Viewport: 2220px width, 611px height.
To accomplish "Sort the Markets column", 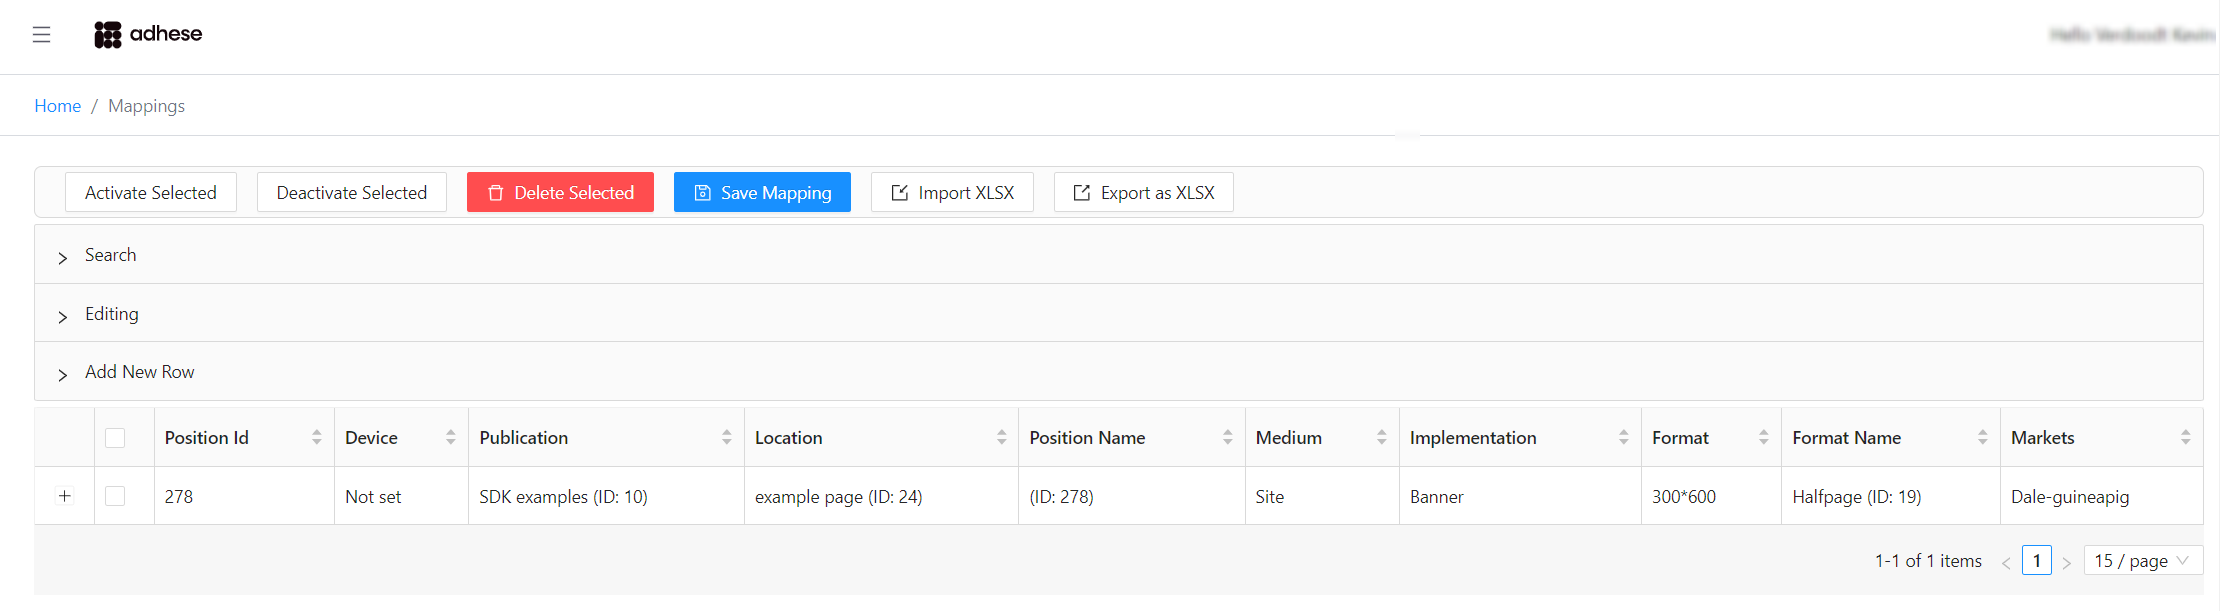I will click(x=2185, y=437).
